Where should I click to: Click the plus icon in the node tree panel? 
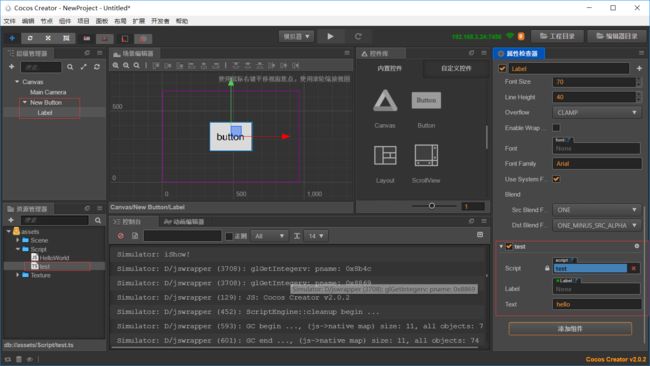click(11, 67)
